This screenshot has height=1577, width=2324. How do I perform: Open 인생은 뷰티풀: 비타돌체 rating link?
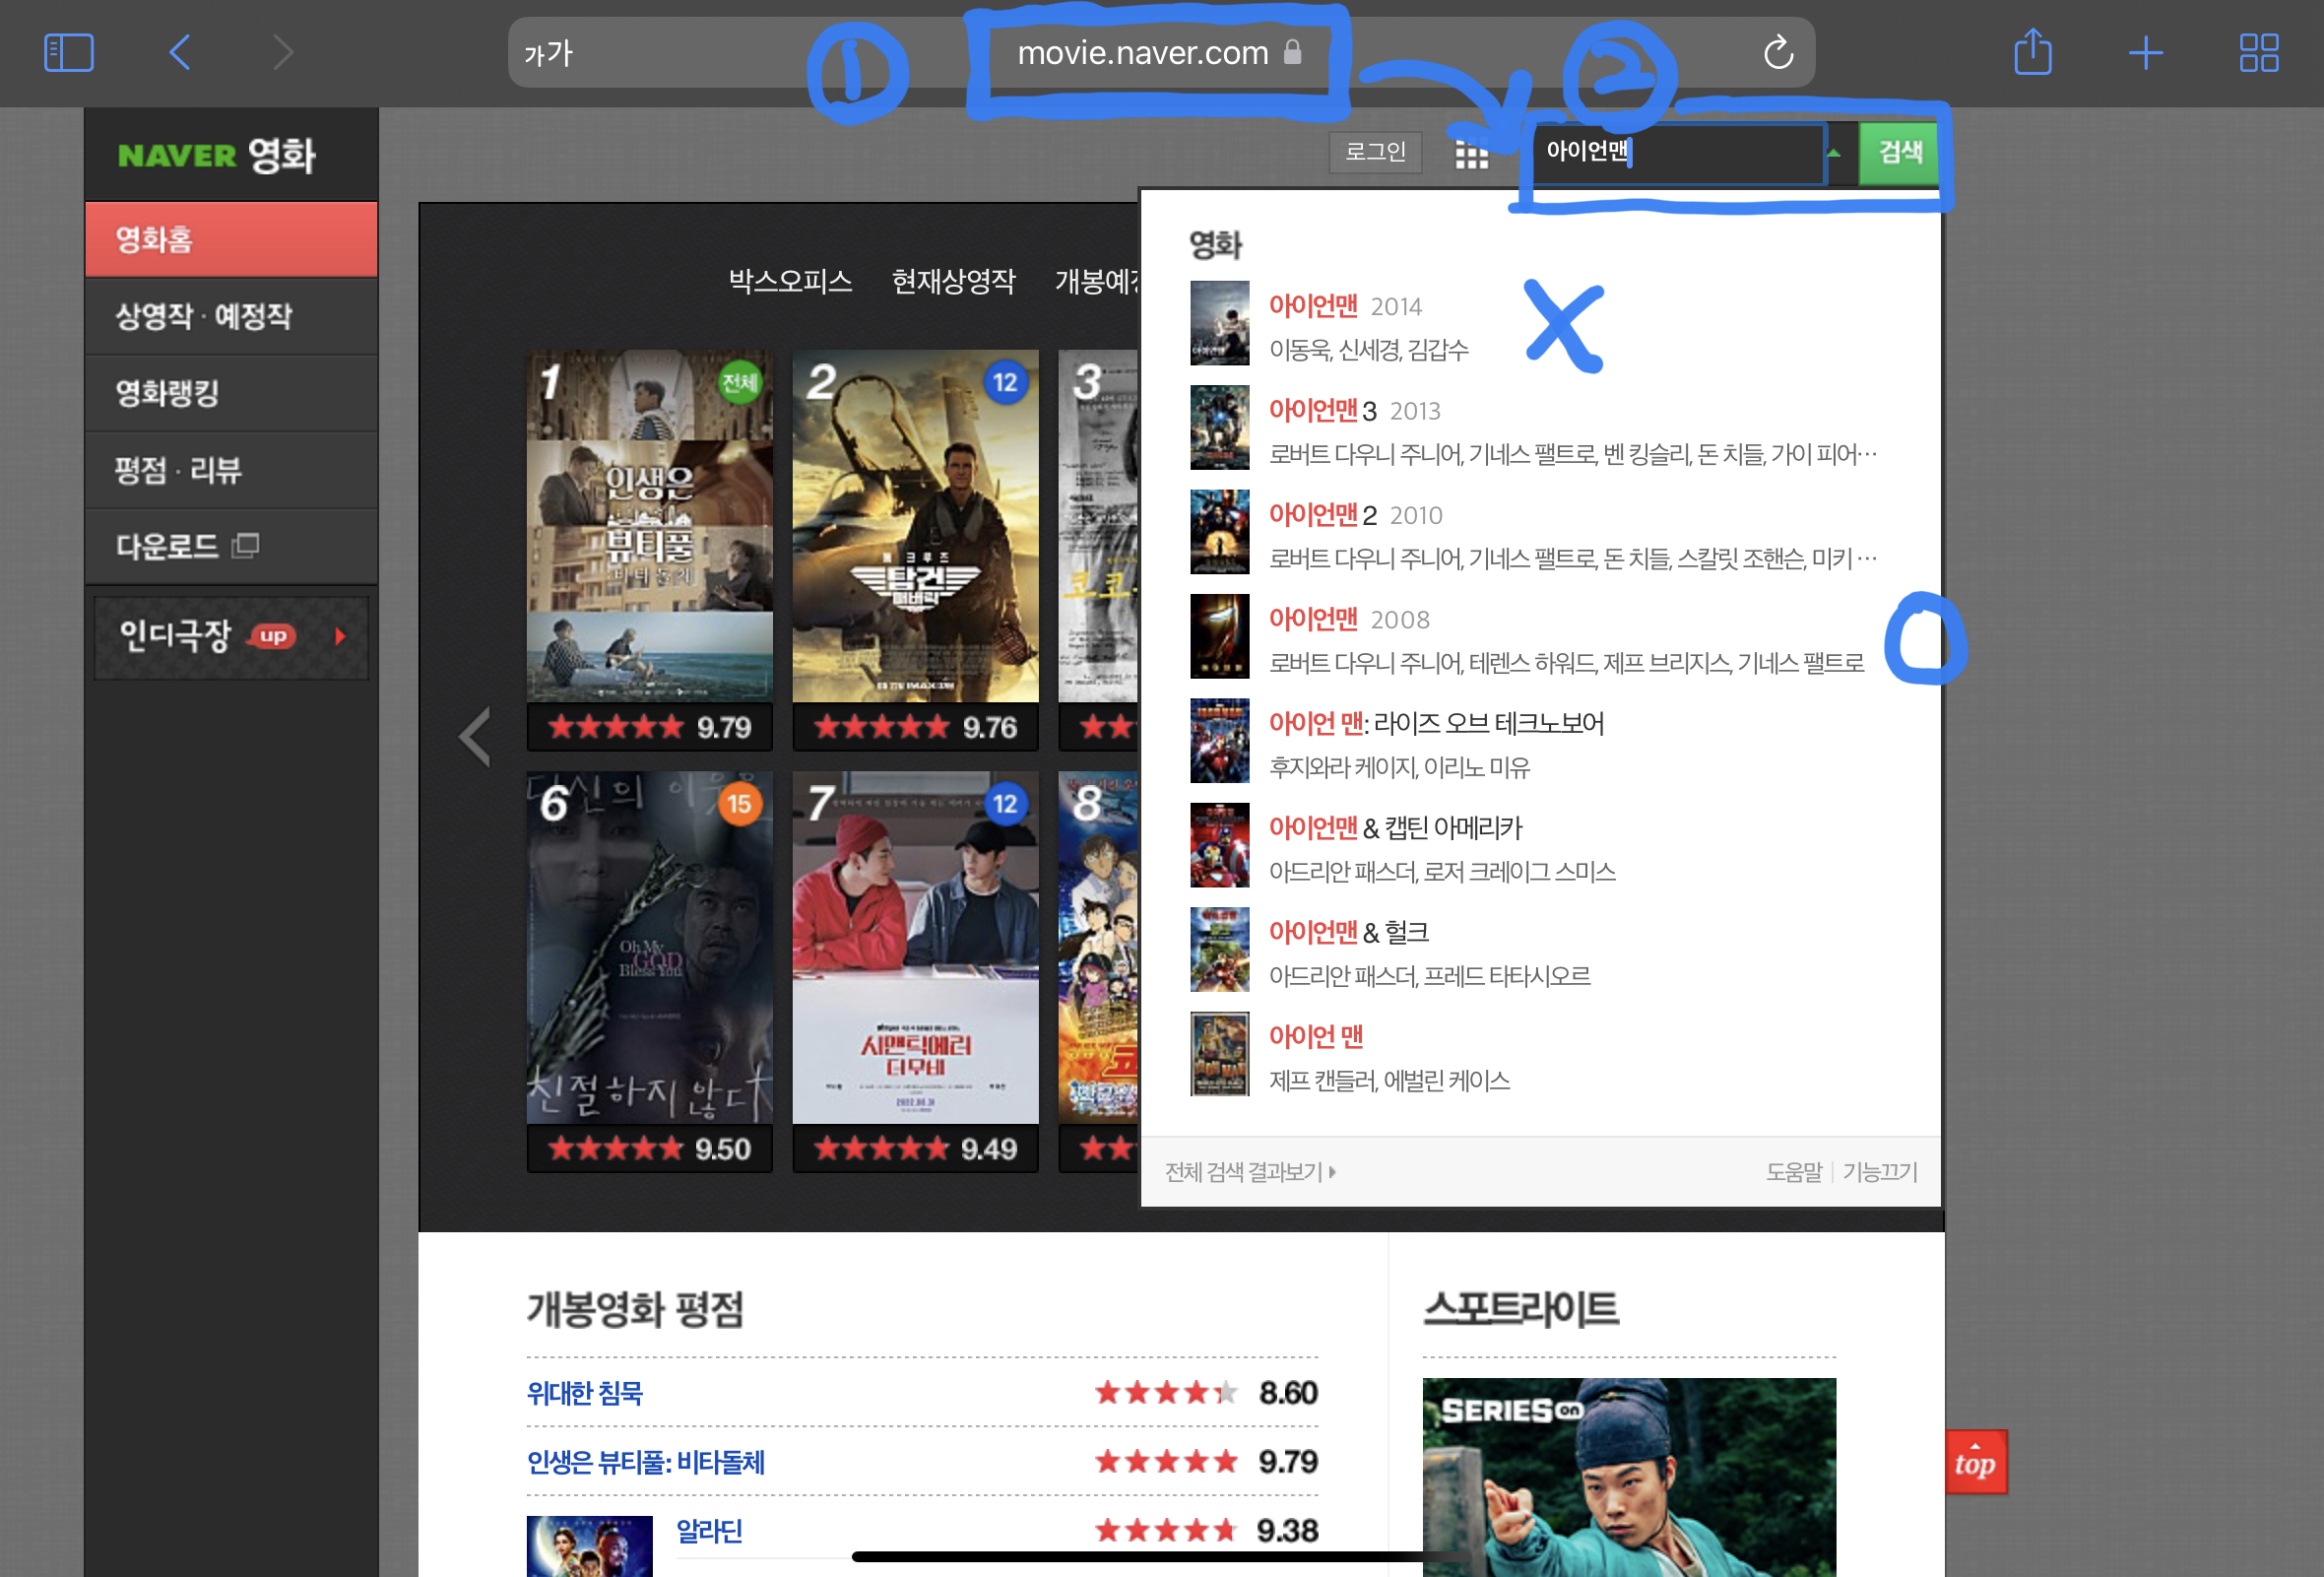646,1463
